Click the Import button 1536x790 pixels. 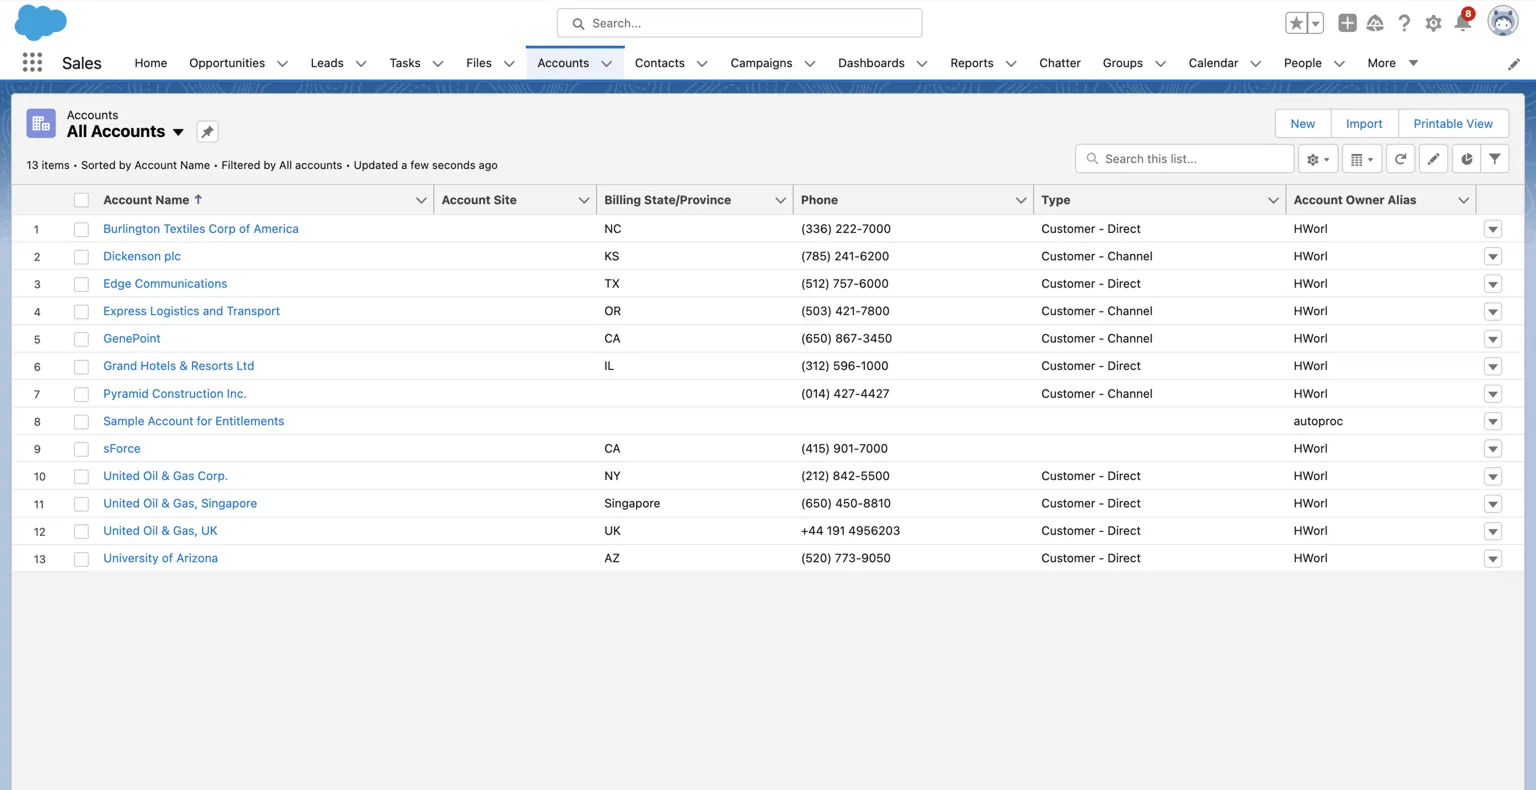coord(1364,124)
